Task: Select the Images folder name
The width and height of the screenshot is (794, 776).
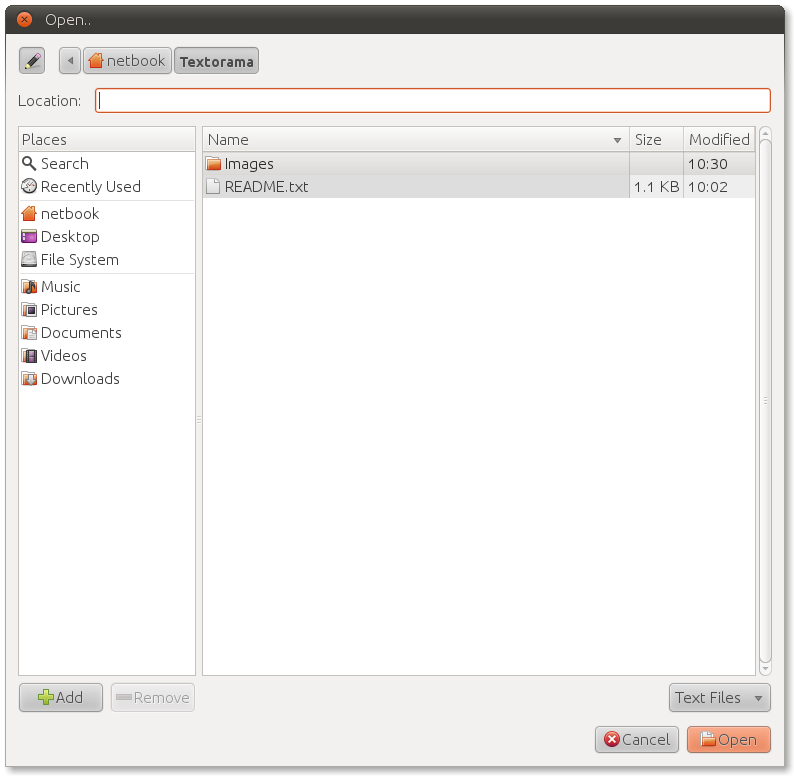Action: [249, 164]
